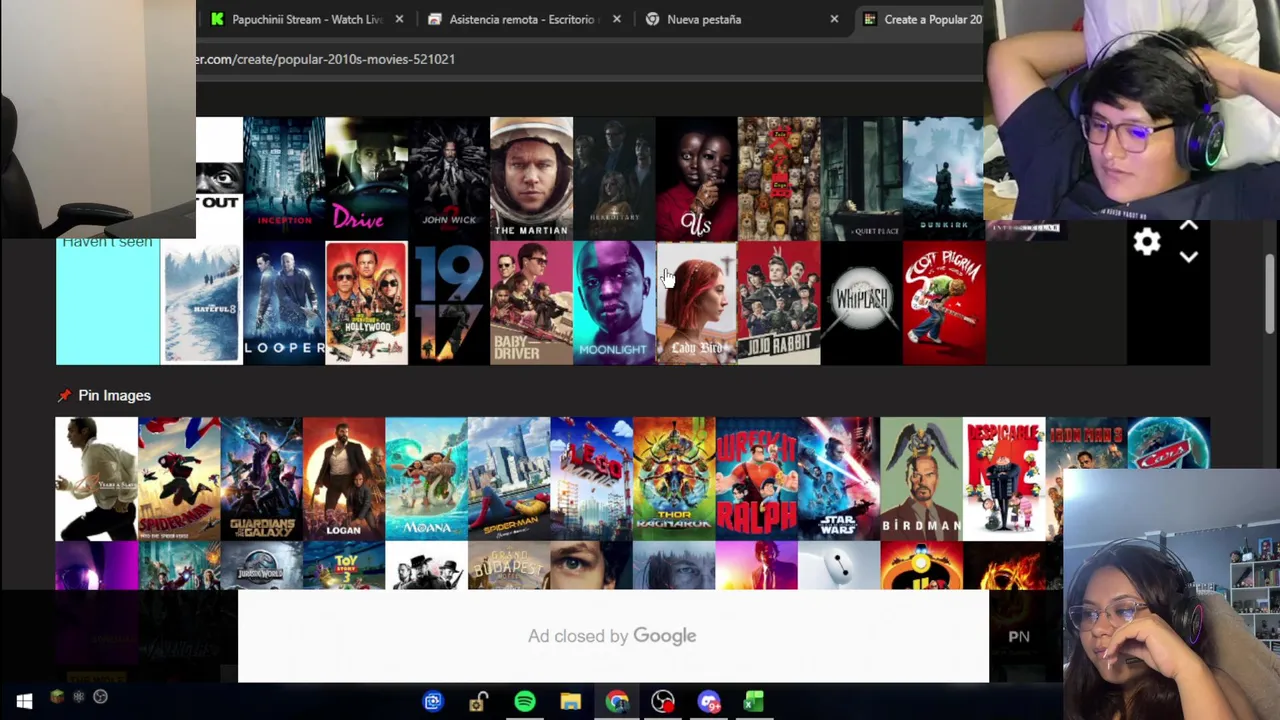This screenshot has height=720, width=1280.
Task: Pick the Despicable Me poster
Action: tap(1004, 479)
